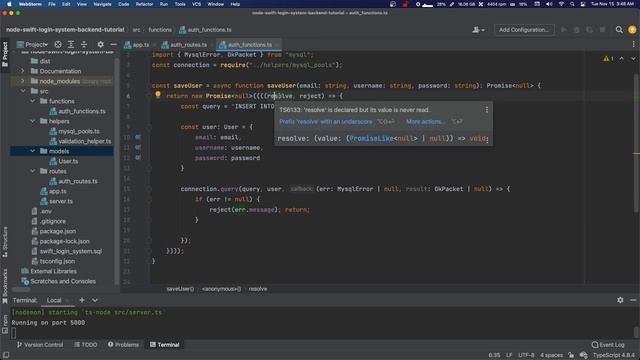Open the Problems tool window button
The width and height of the screenshot is (640, 360).
click(x=123, y=344)
